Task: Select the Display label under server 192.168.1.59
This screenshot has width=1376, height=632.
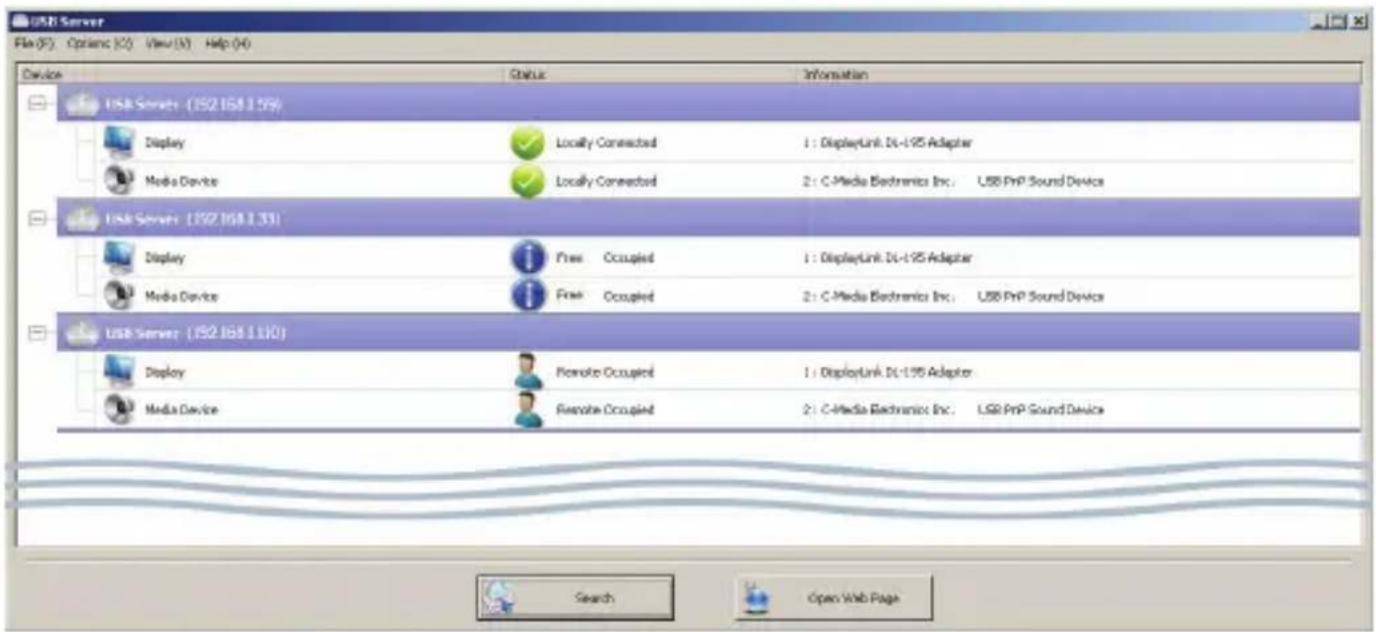Action: coord(165,143)
